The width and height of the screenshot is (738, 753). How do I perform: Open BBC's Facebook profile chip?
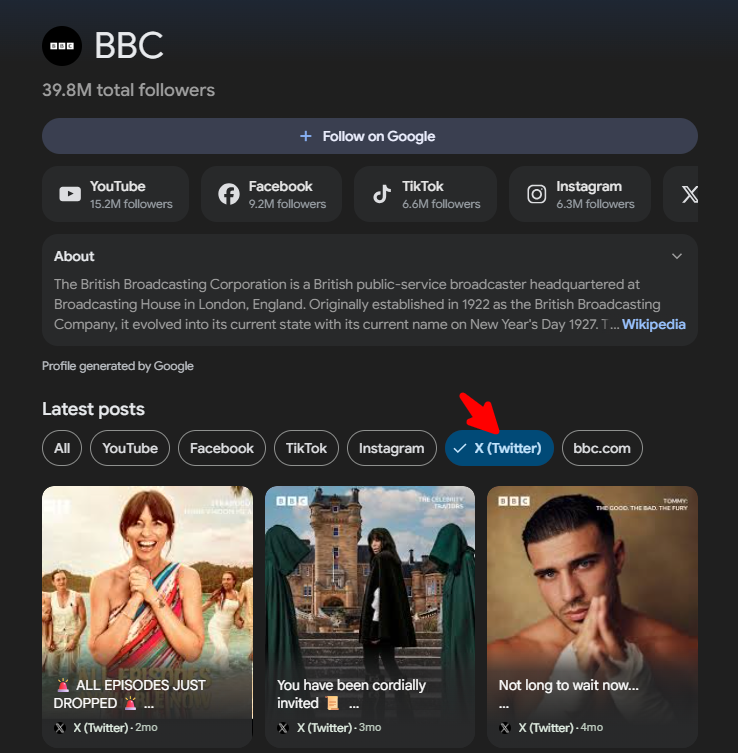[x=271, y=194]
